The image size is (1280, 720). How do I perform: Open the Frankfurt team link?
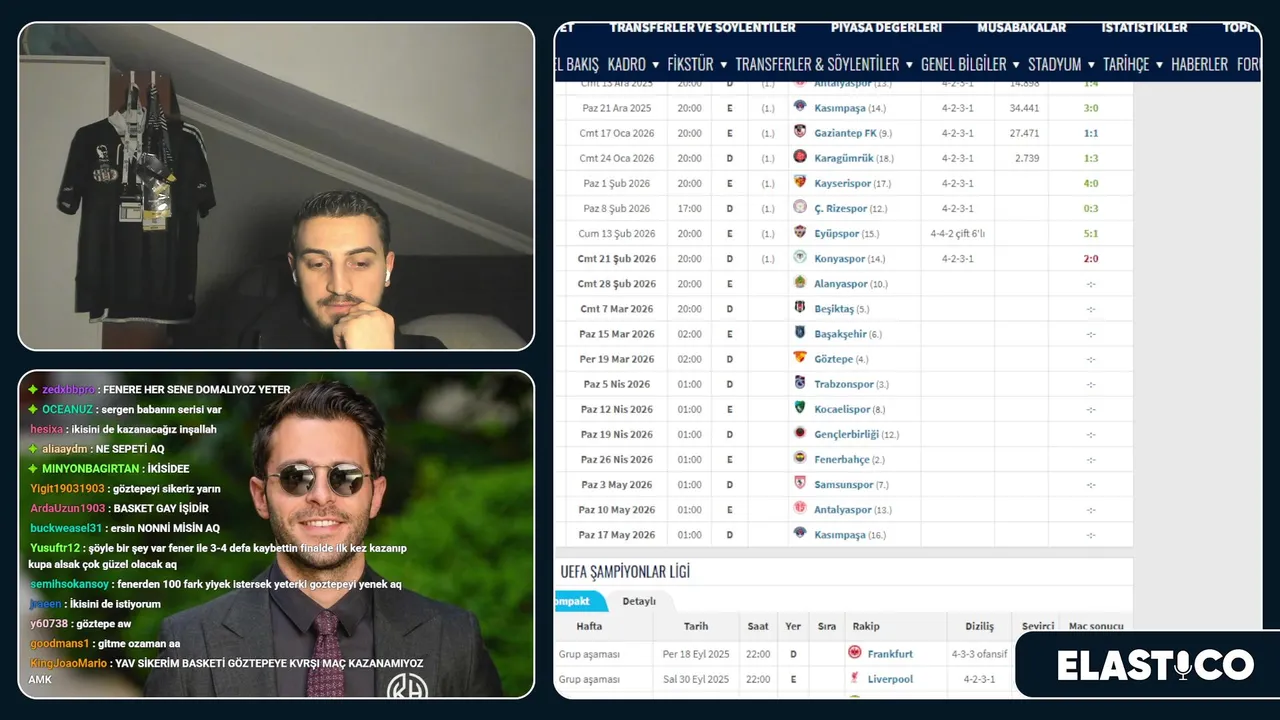click(x=890, y=654)
